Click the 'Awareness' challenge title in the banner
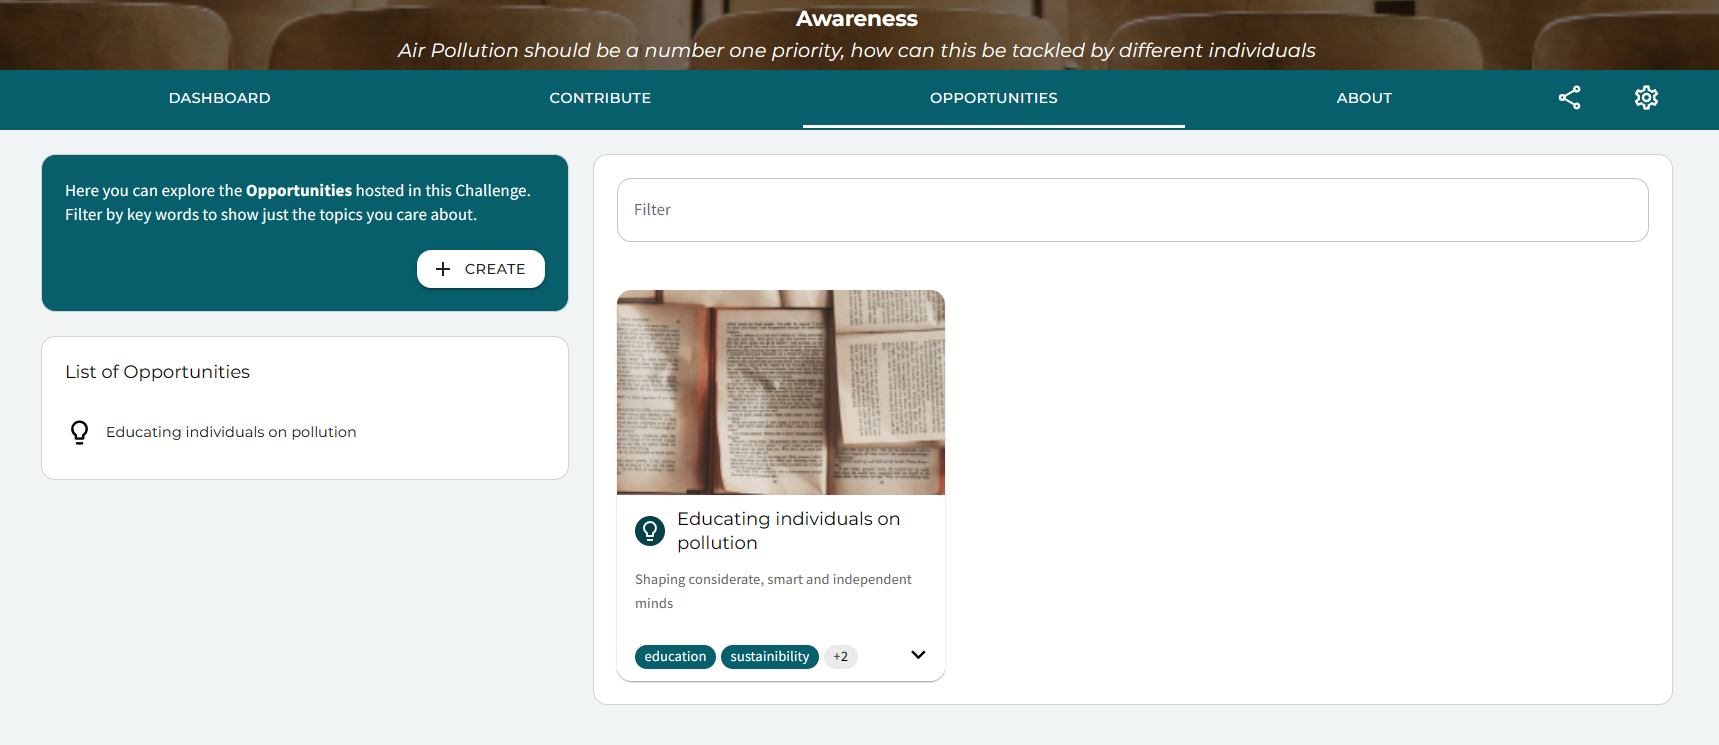Image resolution: width=1719 pixels, height=745 pixels. 856,19
